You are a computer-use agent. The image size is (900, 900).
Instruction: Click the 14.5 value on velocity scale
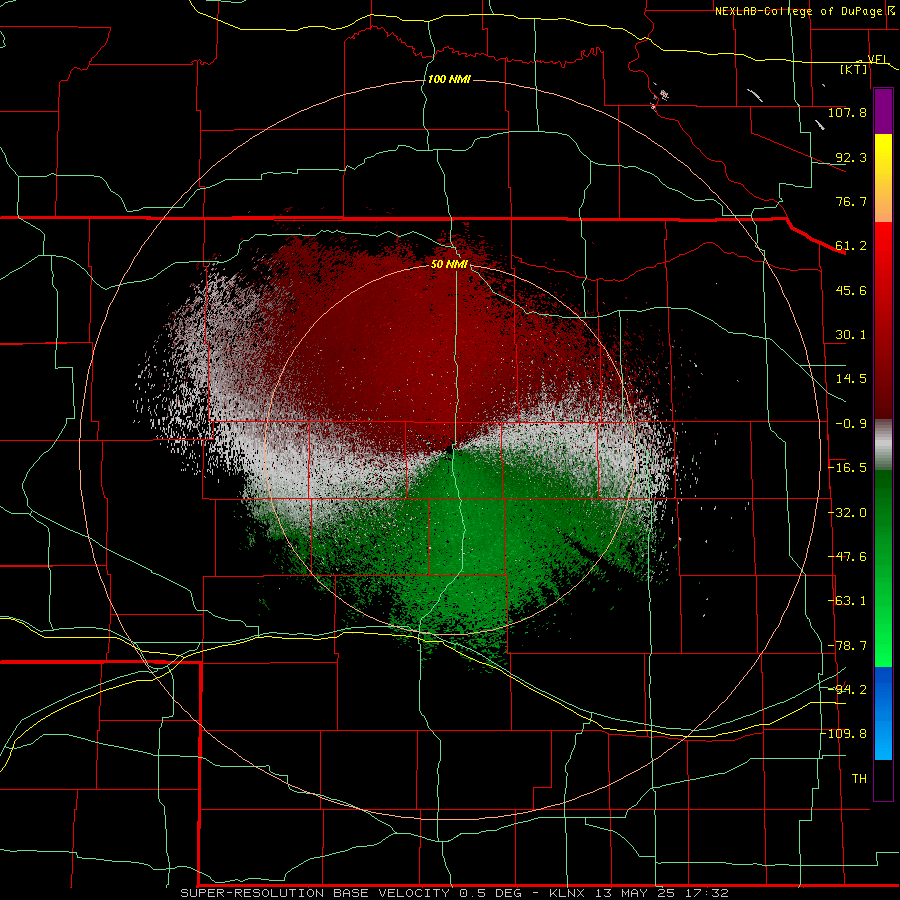(851, 379)
